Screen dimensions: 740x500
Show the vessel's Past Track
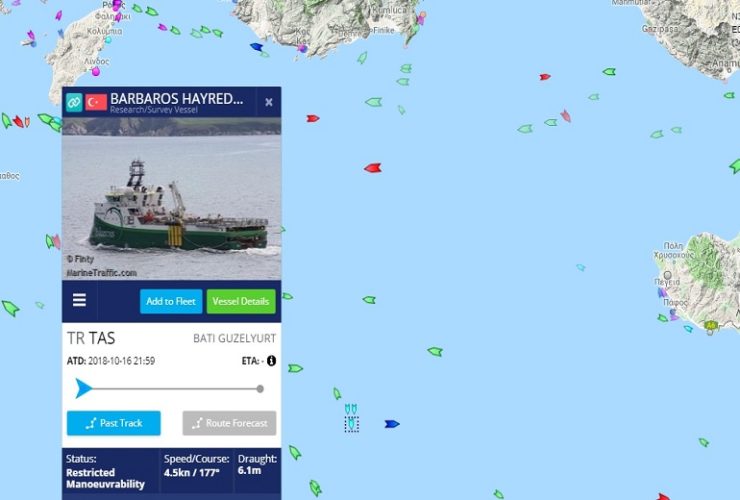[114, 423]
